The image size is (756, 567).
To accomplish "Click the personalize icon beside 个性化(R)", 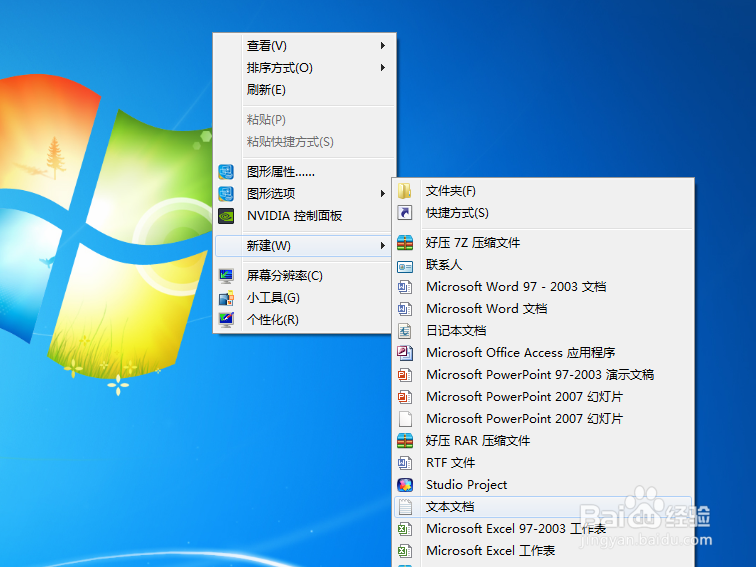I will click(x=226, y=320).
